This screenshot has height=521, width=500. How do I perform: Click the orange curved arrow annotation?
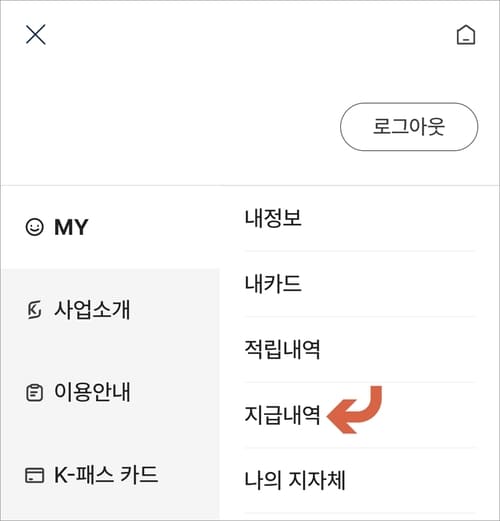(354, 410)
